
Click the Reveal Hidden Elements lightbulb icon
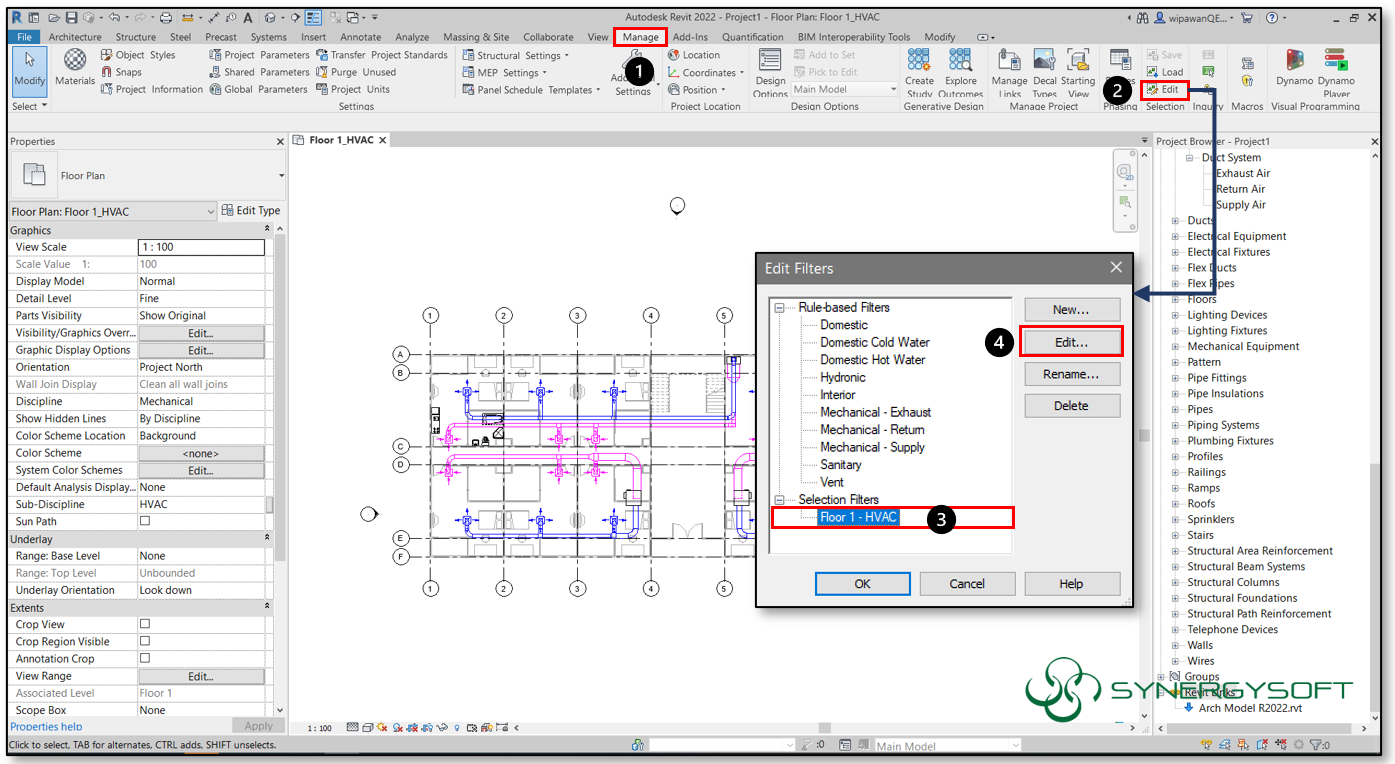tap(456, 727)
